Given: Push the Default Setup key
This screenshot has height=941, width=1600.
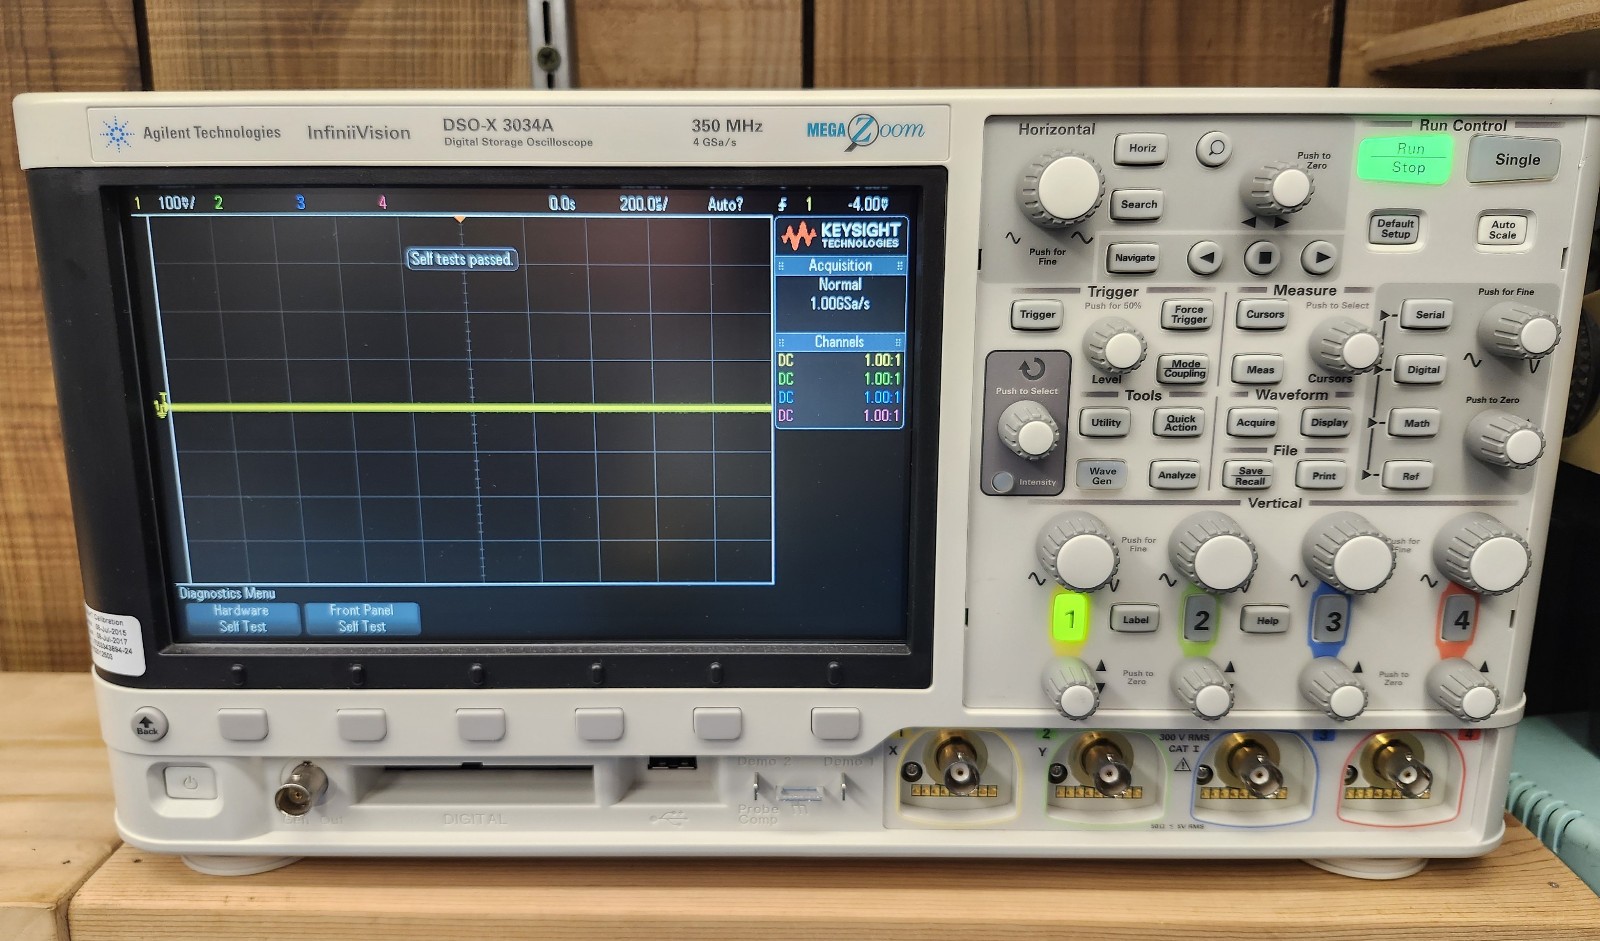Looking at the screenshot, I should click(1395, 229).
